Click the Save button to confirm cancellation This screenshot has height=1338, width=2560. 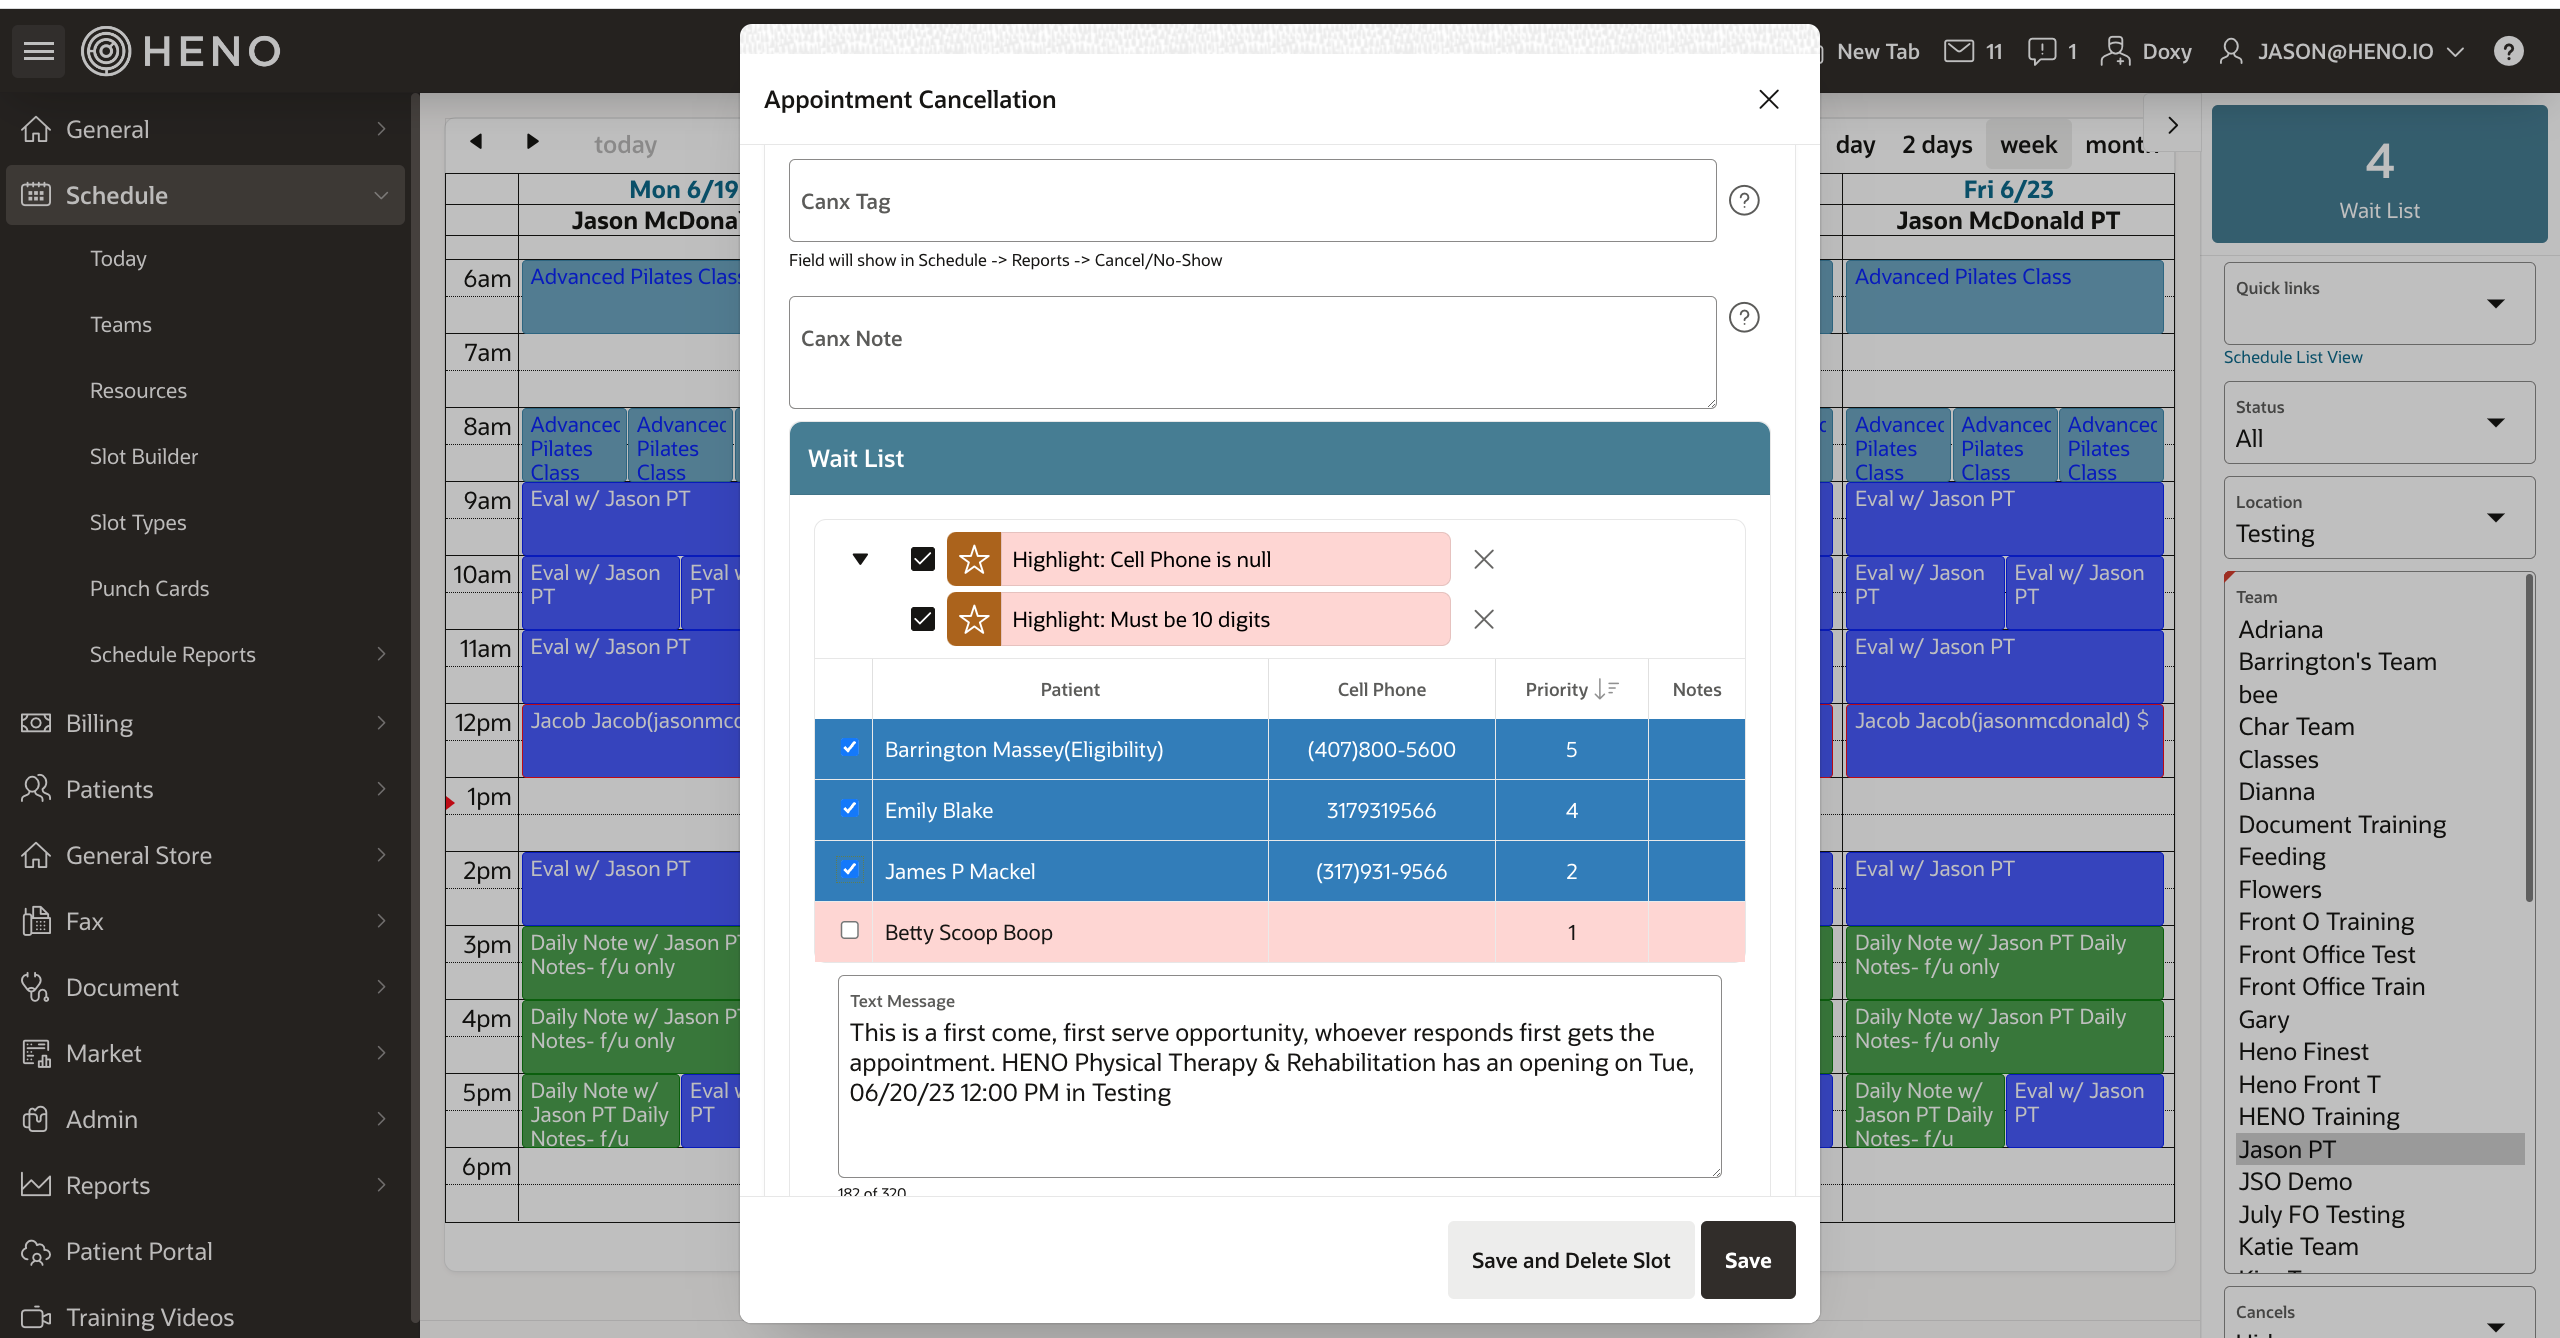[x=1747, y=1258]
